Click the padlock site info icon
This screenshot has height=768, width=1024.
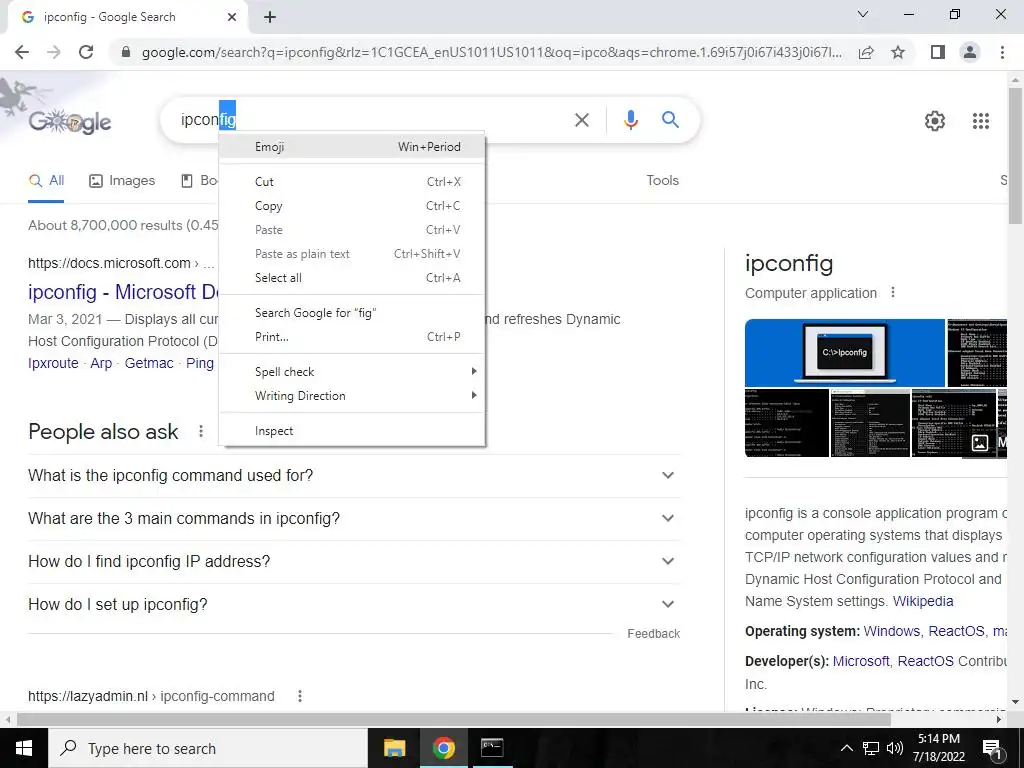[x=126, y=52]
